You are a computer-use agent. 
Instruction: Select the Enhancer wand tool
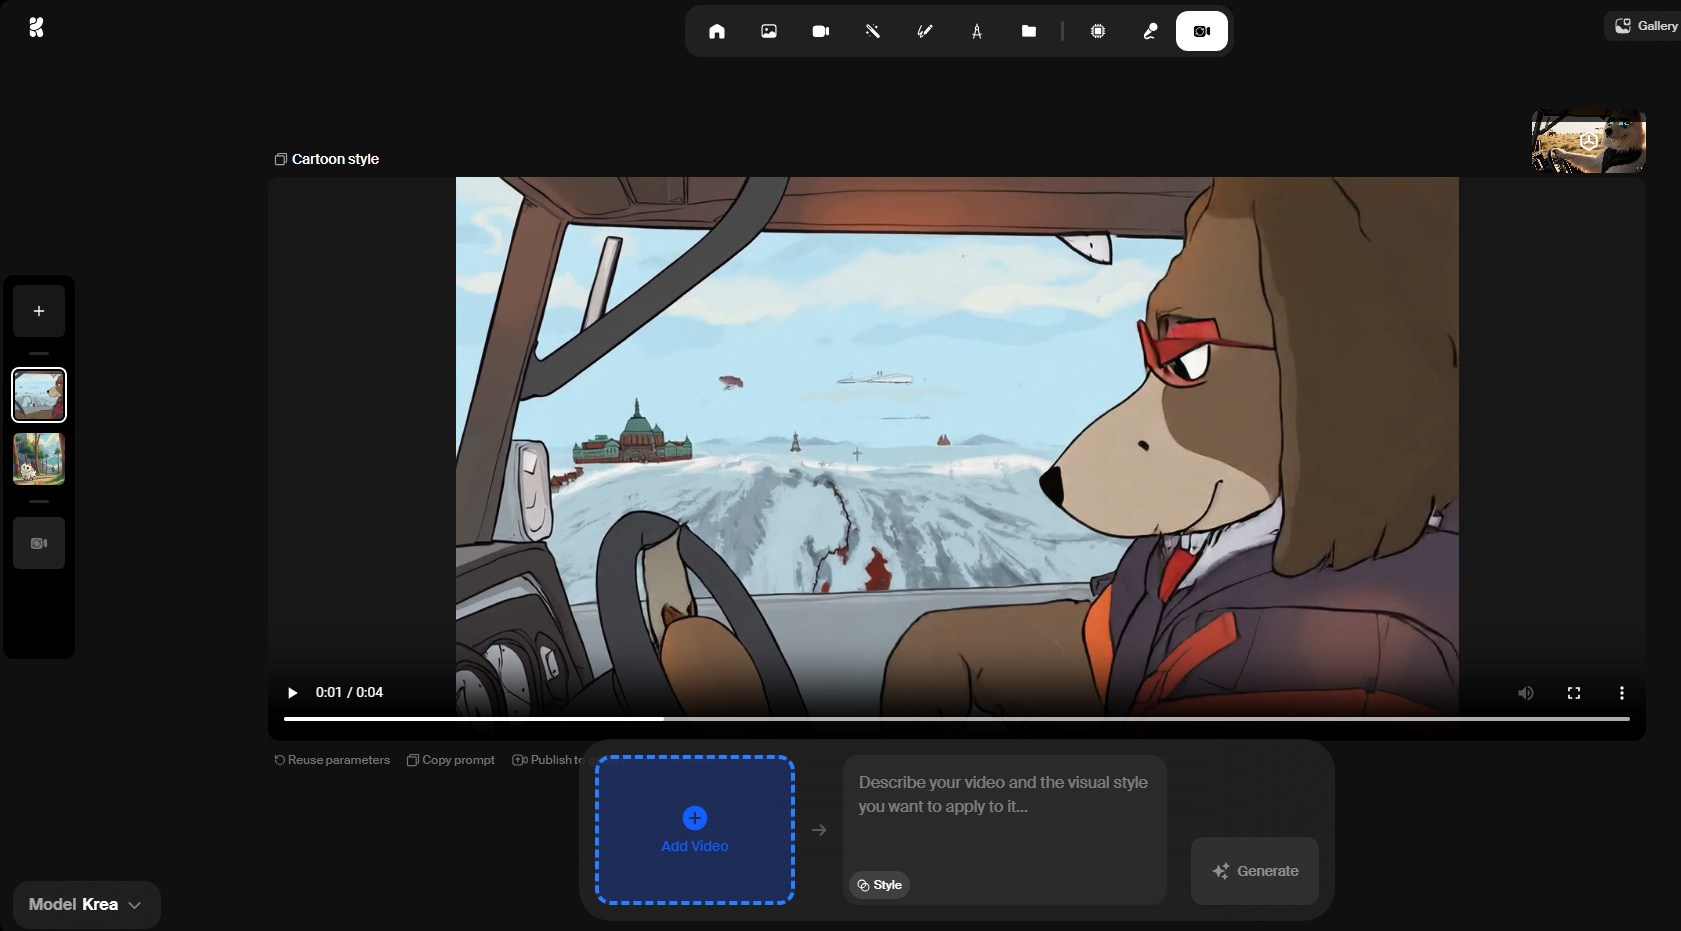(873, 31)
